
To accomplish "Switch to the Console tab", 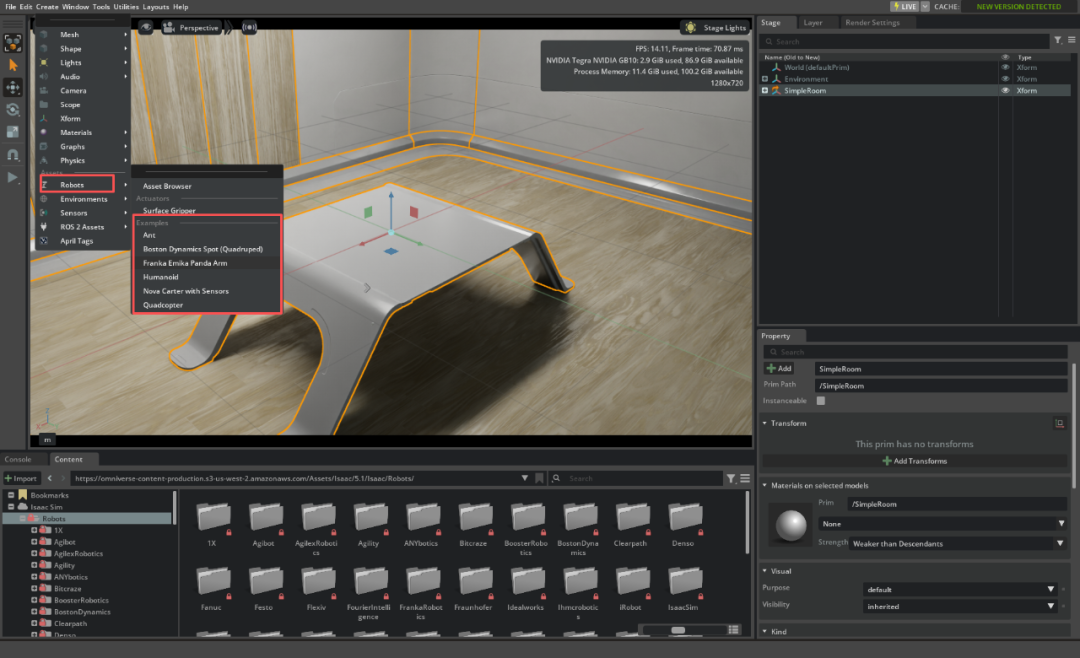I will (x=18, y=460).
